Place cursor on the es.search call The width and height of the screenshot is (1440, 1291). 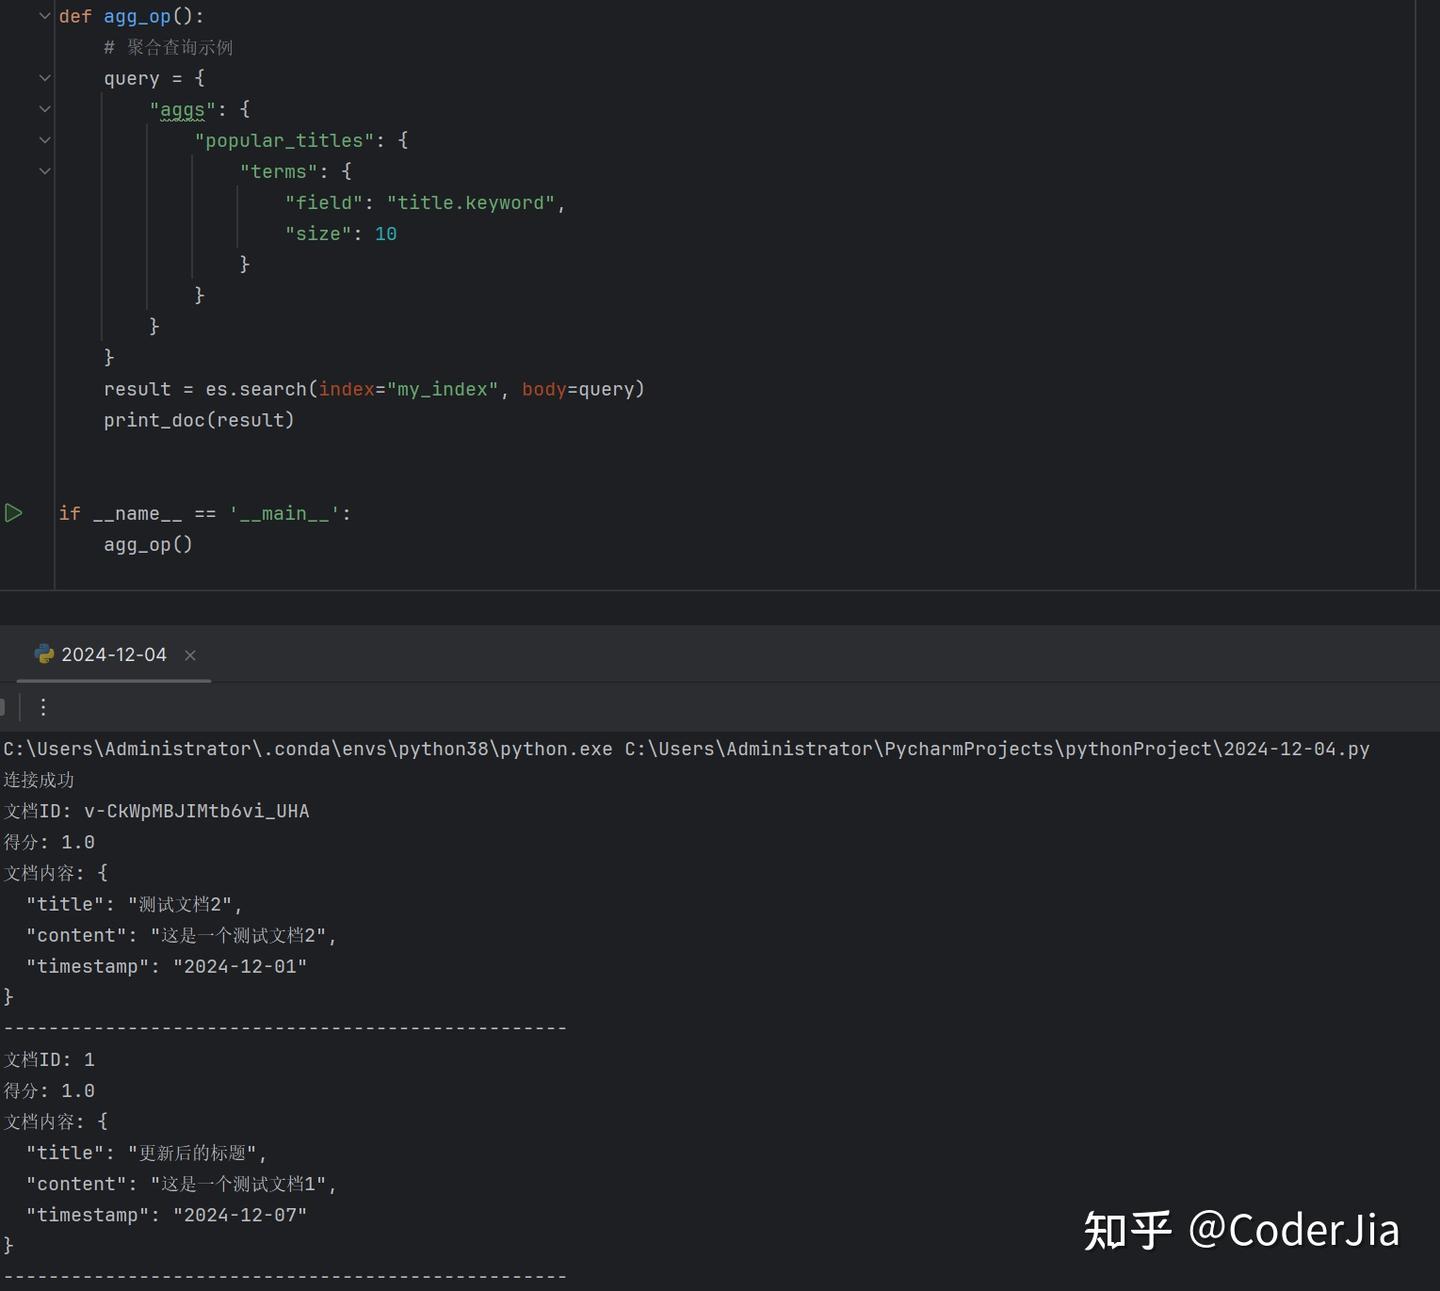[x=258, y=389]
